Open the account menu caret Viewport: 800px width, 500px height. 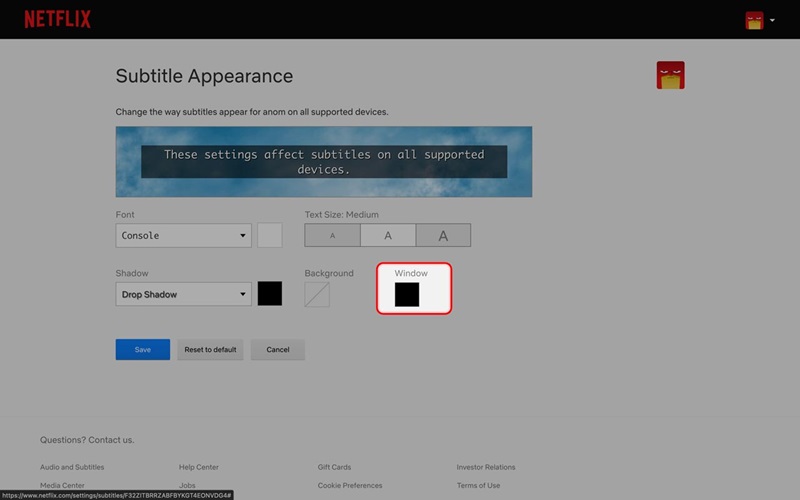(773, 20)
